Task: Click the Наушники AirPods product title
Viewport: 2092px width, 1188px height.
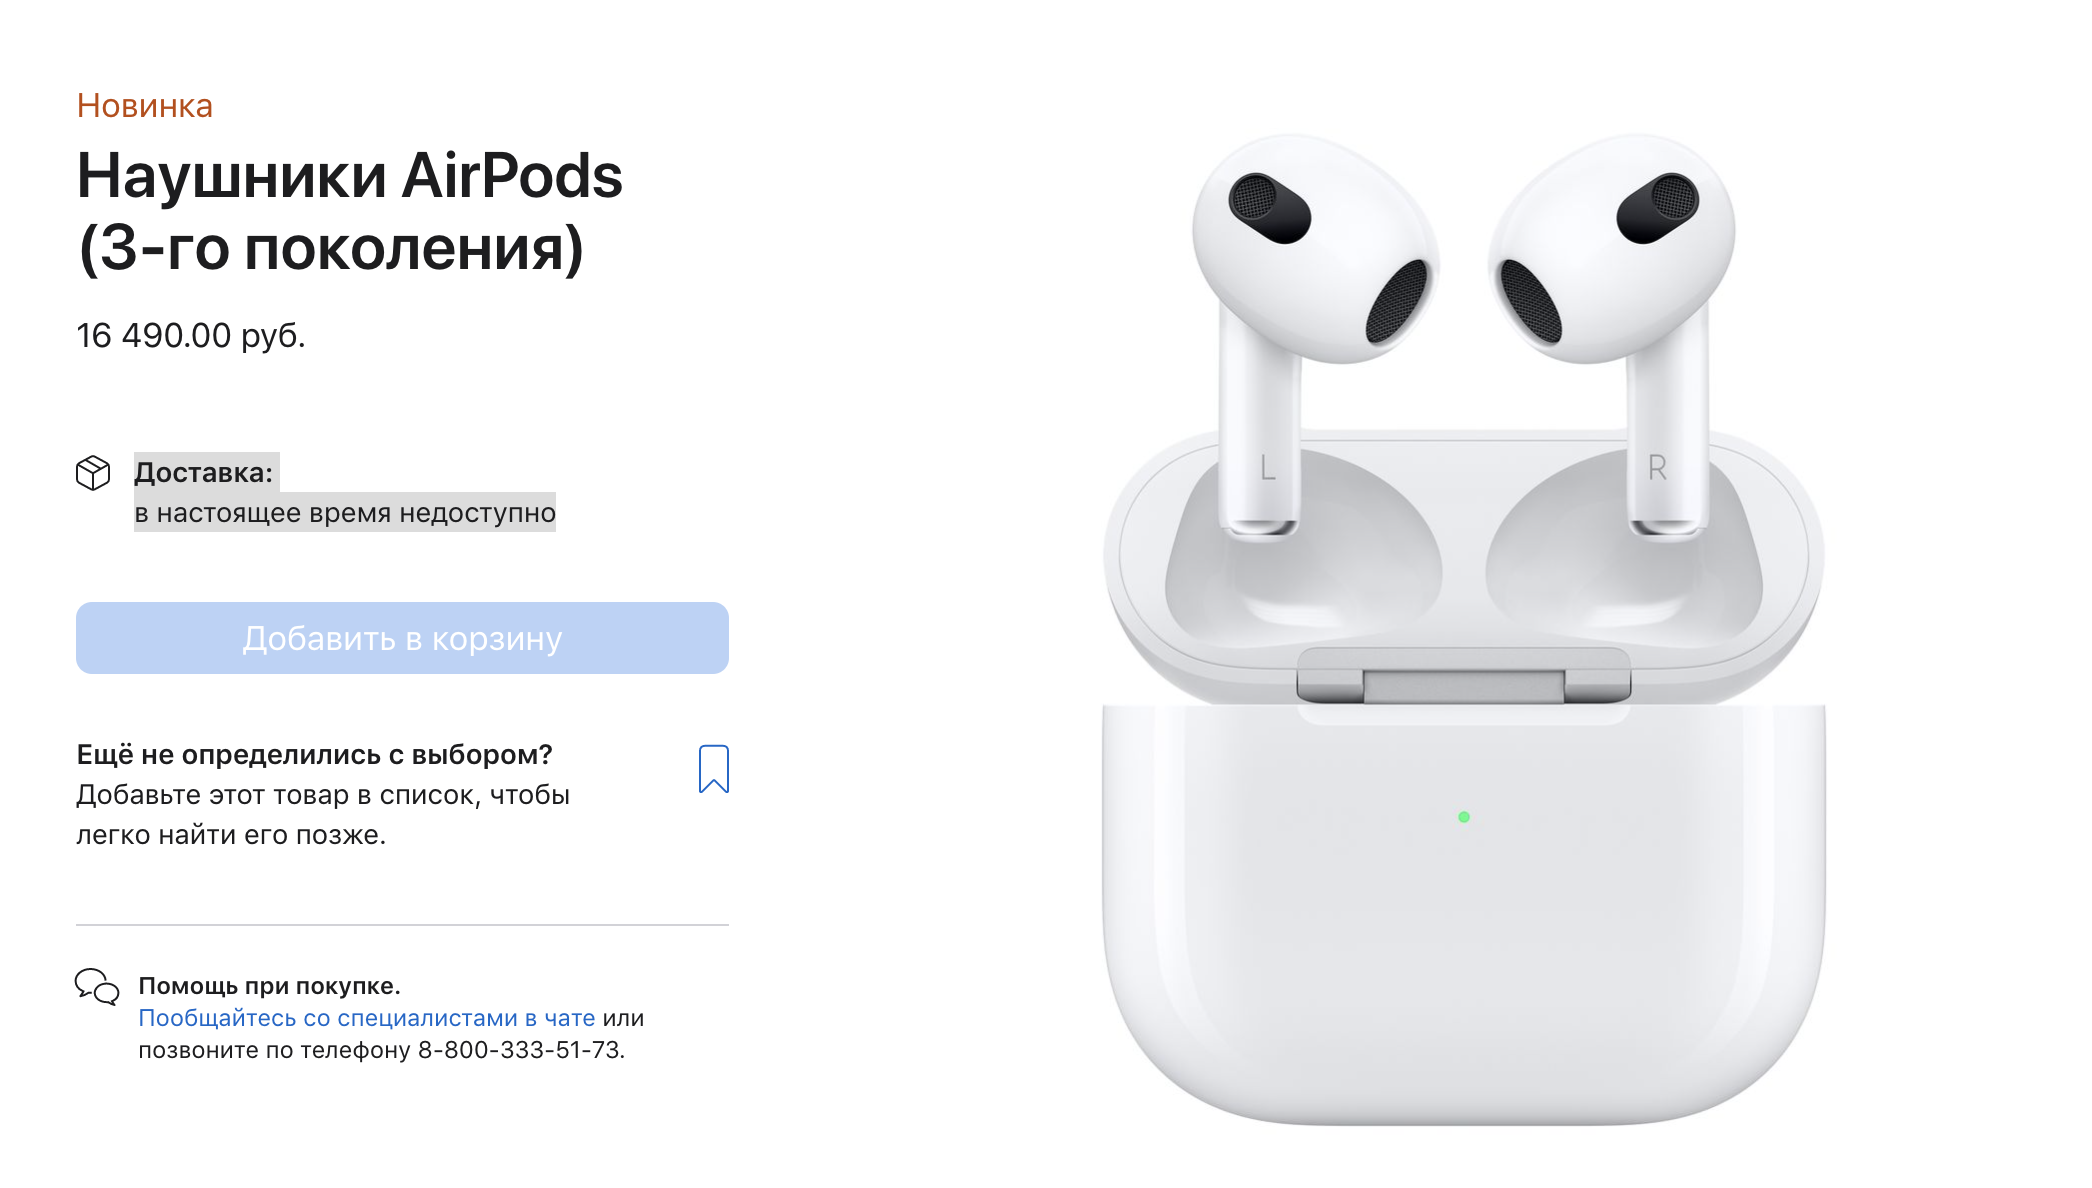Action: (x=350, y=212)
